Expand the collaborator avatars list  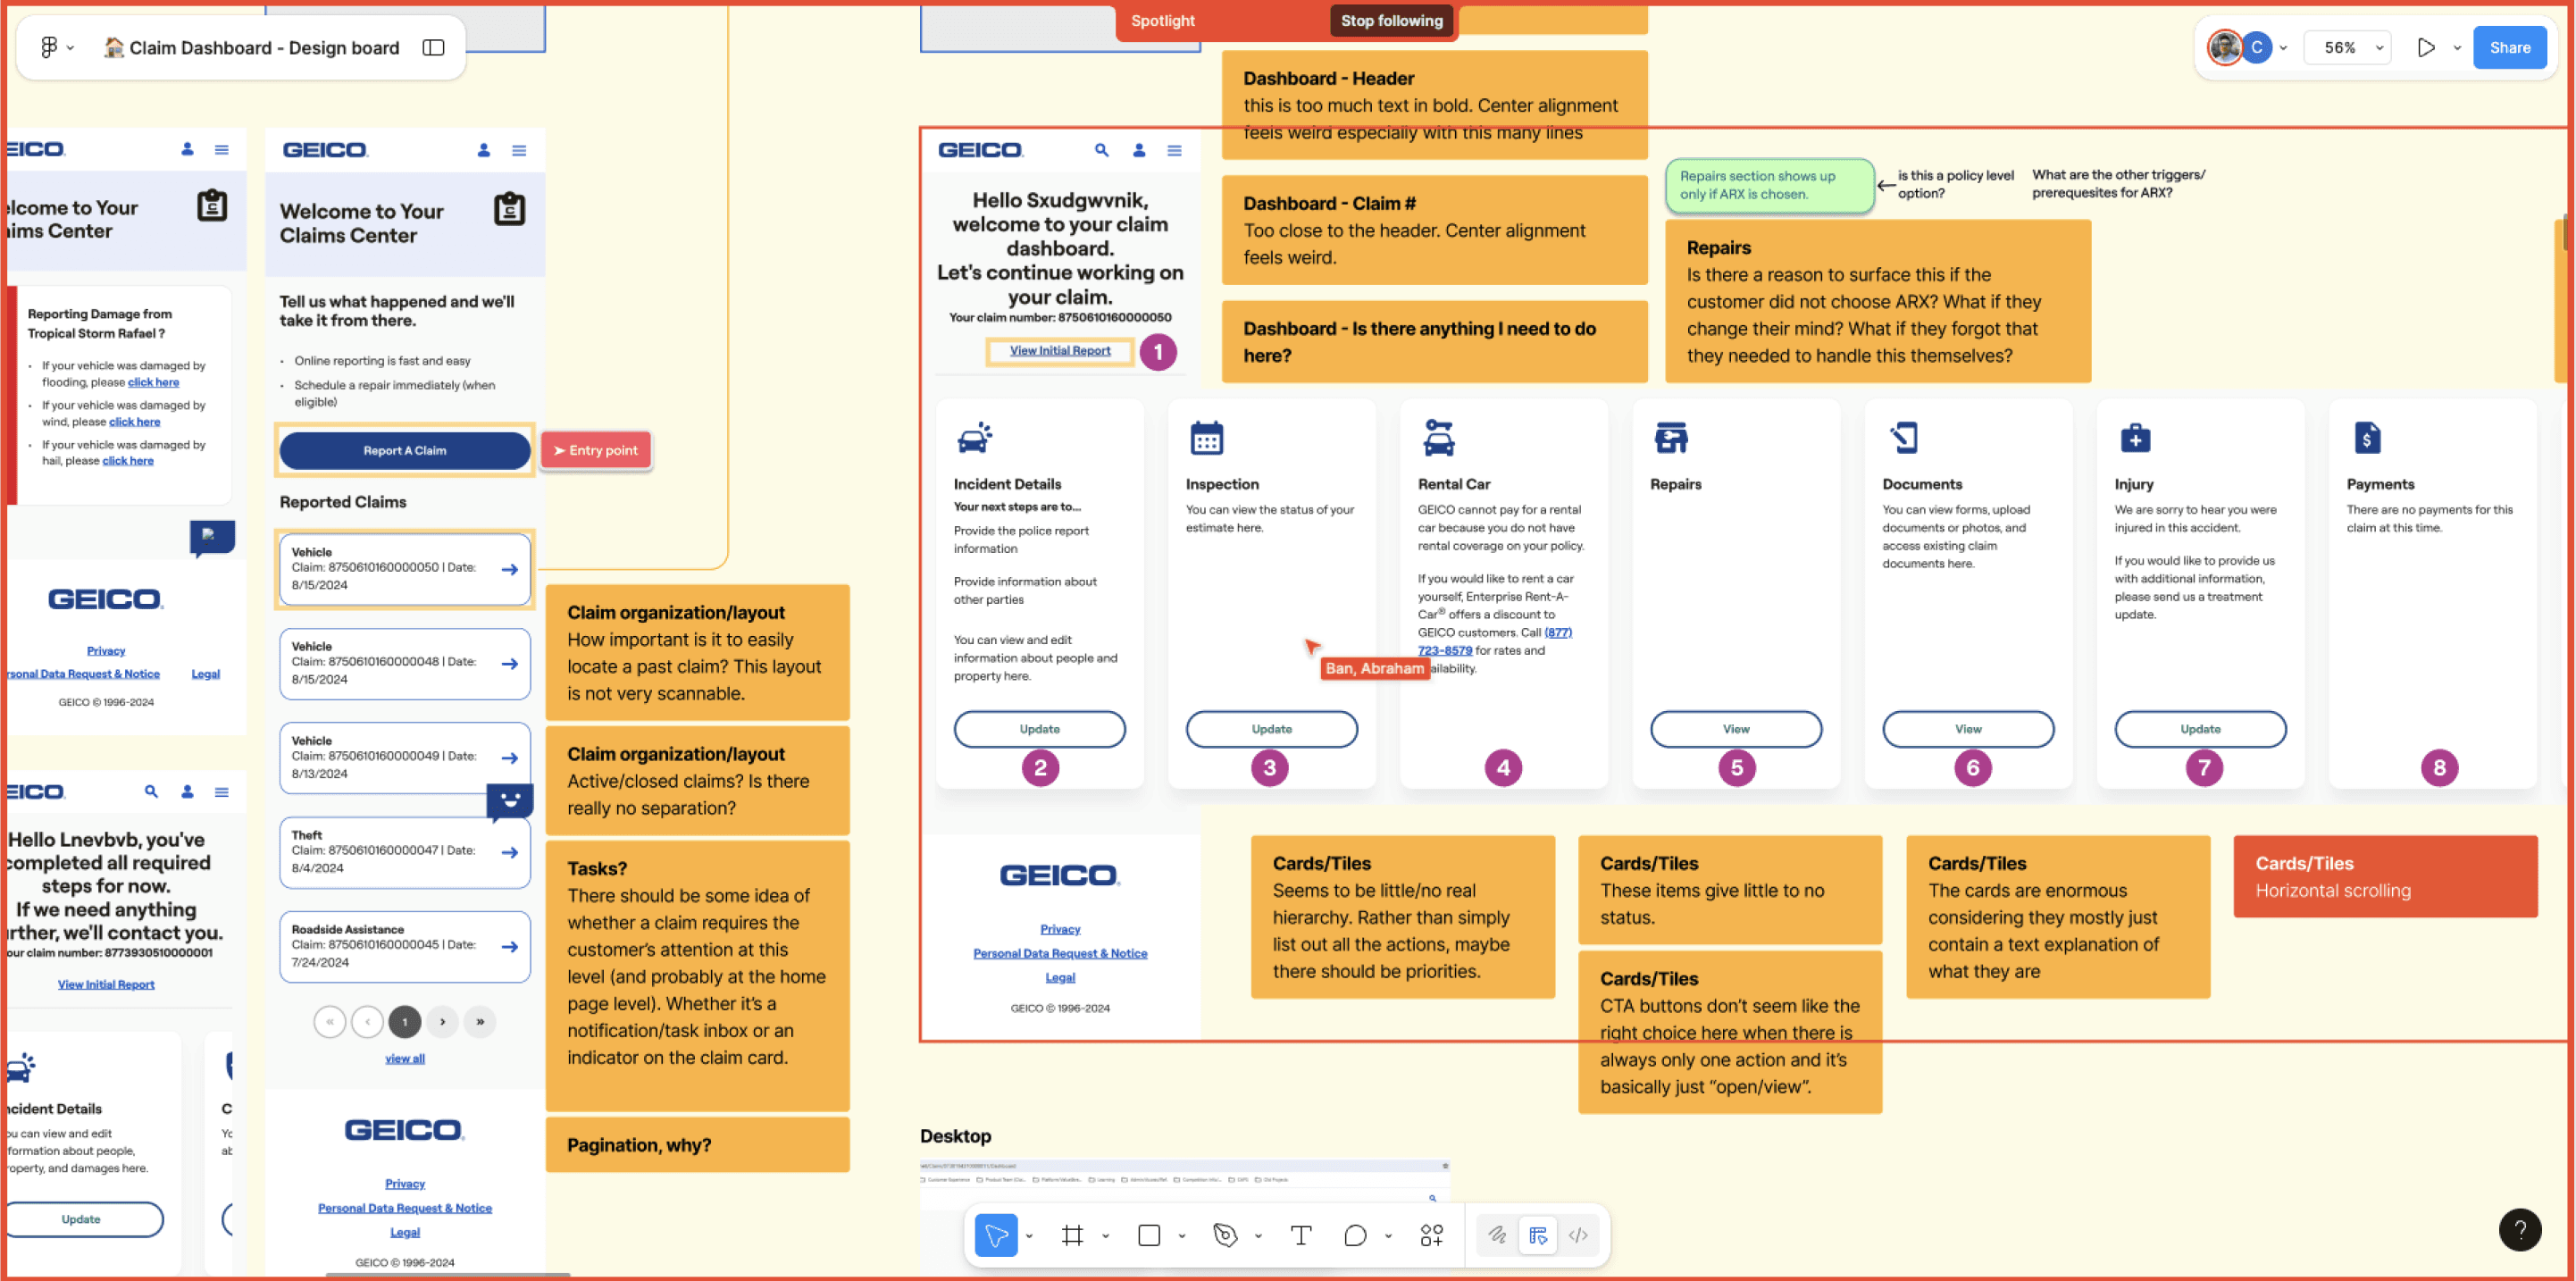click(x=2283, y=48)
